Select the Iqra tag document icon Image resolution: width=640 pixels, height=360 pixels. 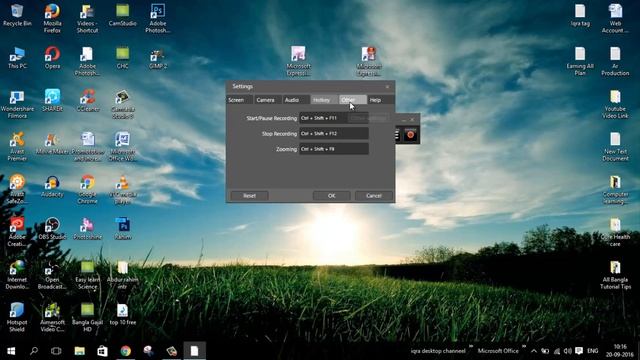pos(580,16)
